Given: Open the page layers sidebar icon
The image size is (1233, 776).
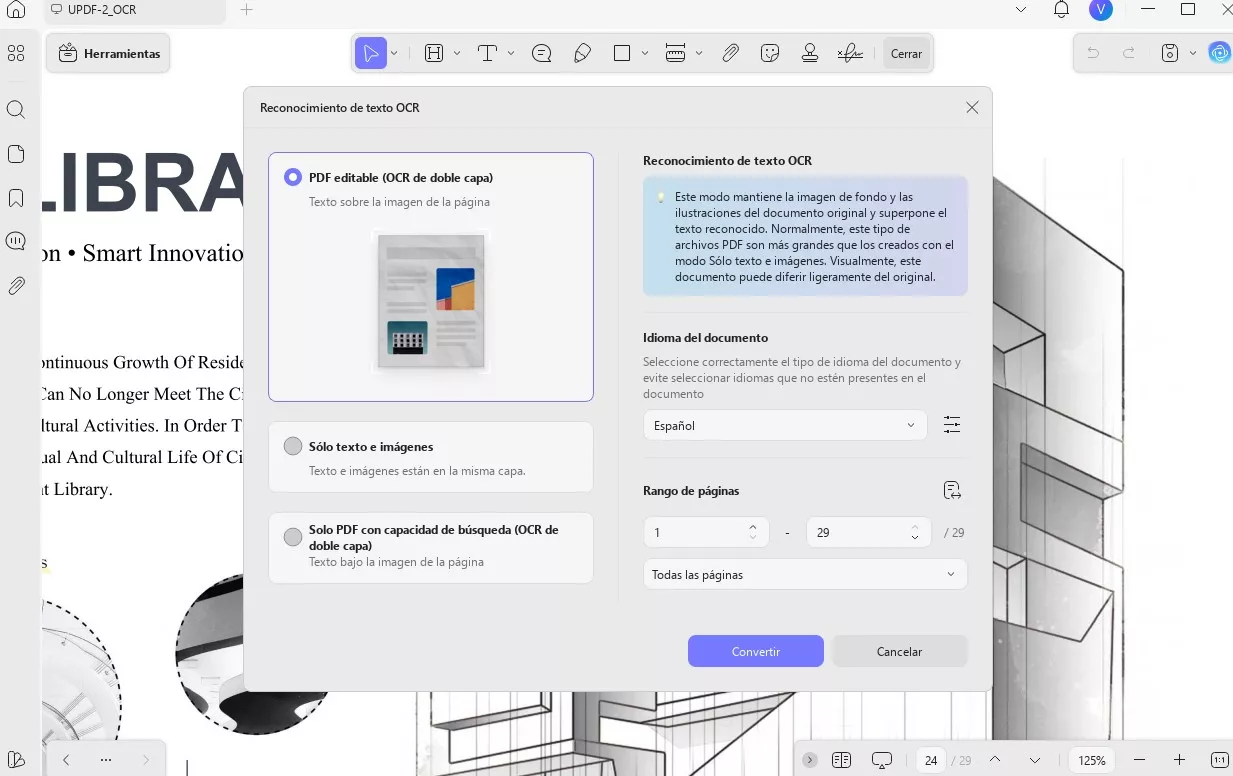Looking at the screenshot, I should click(x=16, y=760).
